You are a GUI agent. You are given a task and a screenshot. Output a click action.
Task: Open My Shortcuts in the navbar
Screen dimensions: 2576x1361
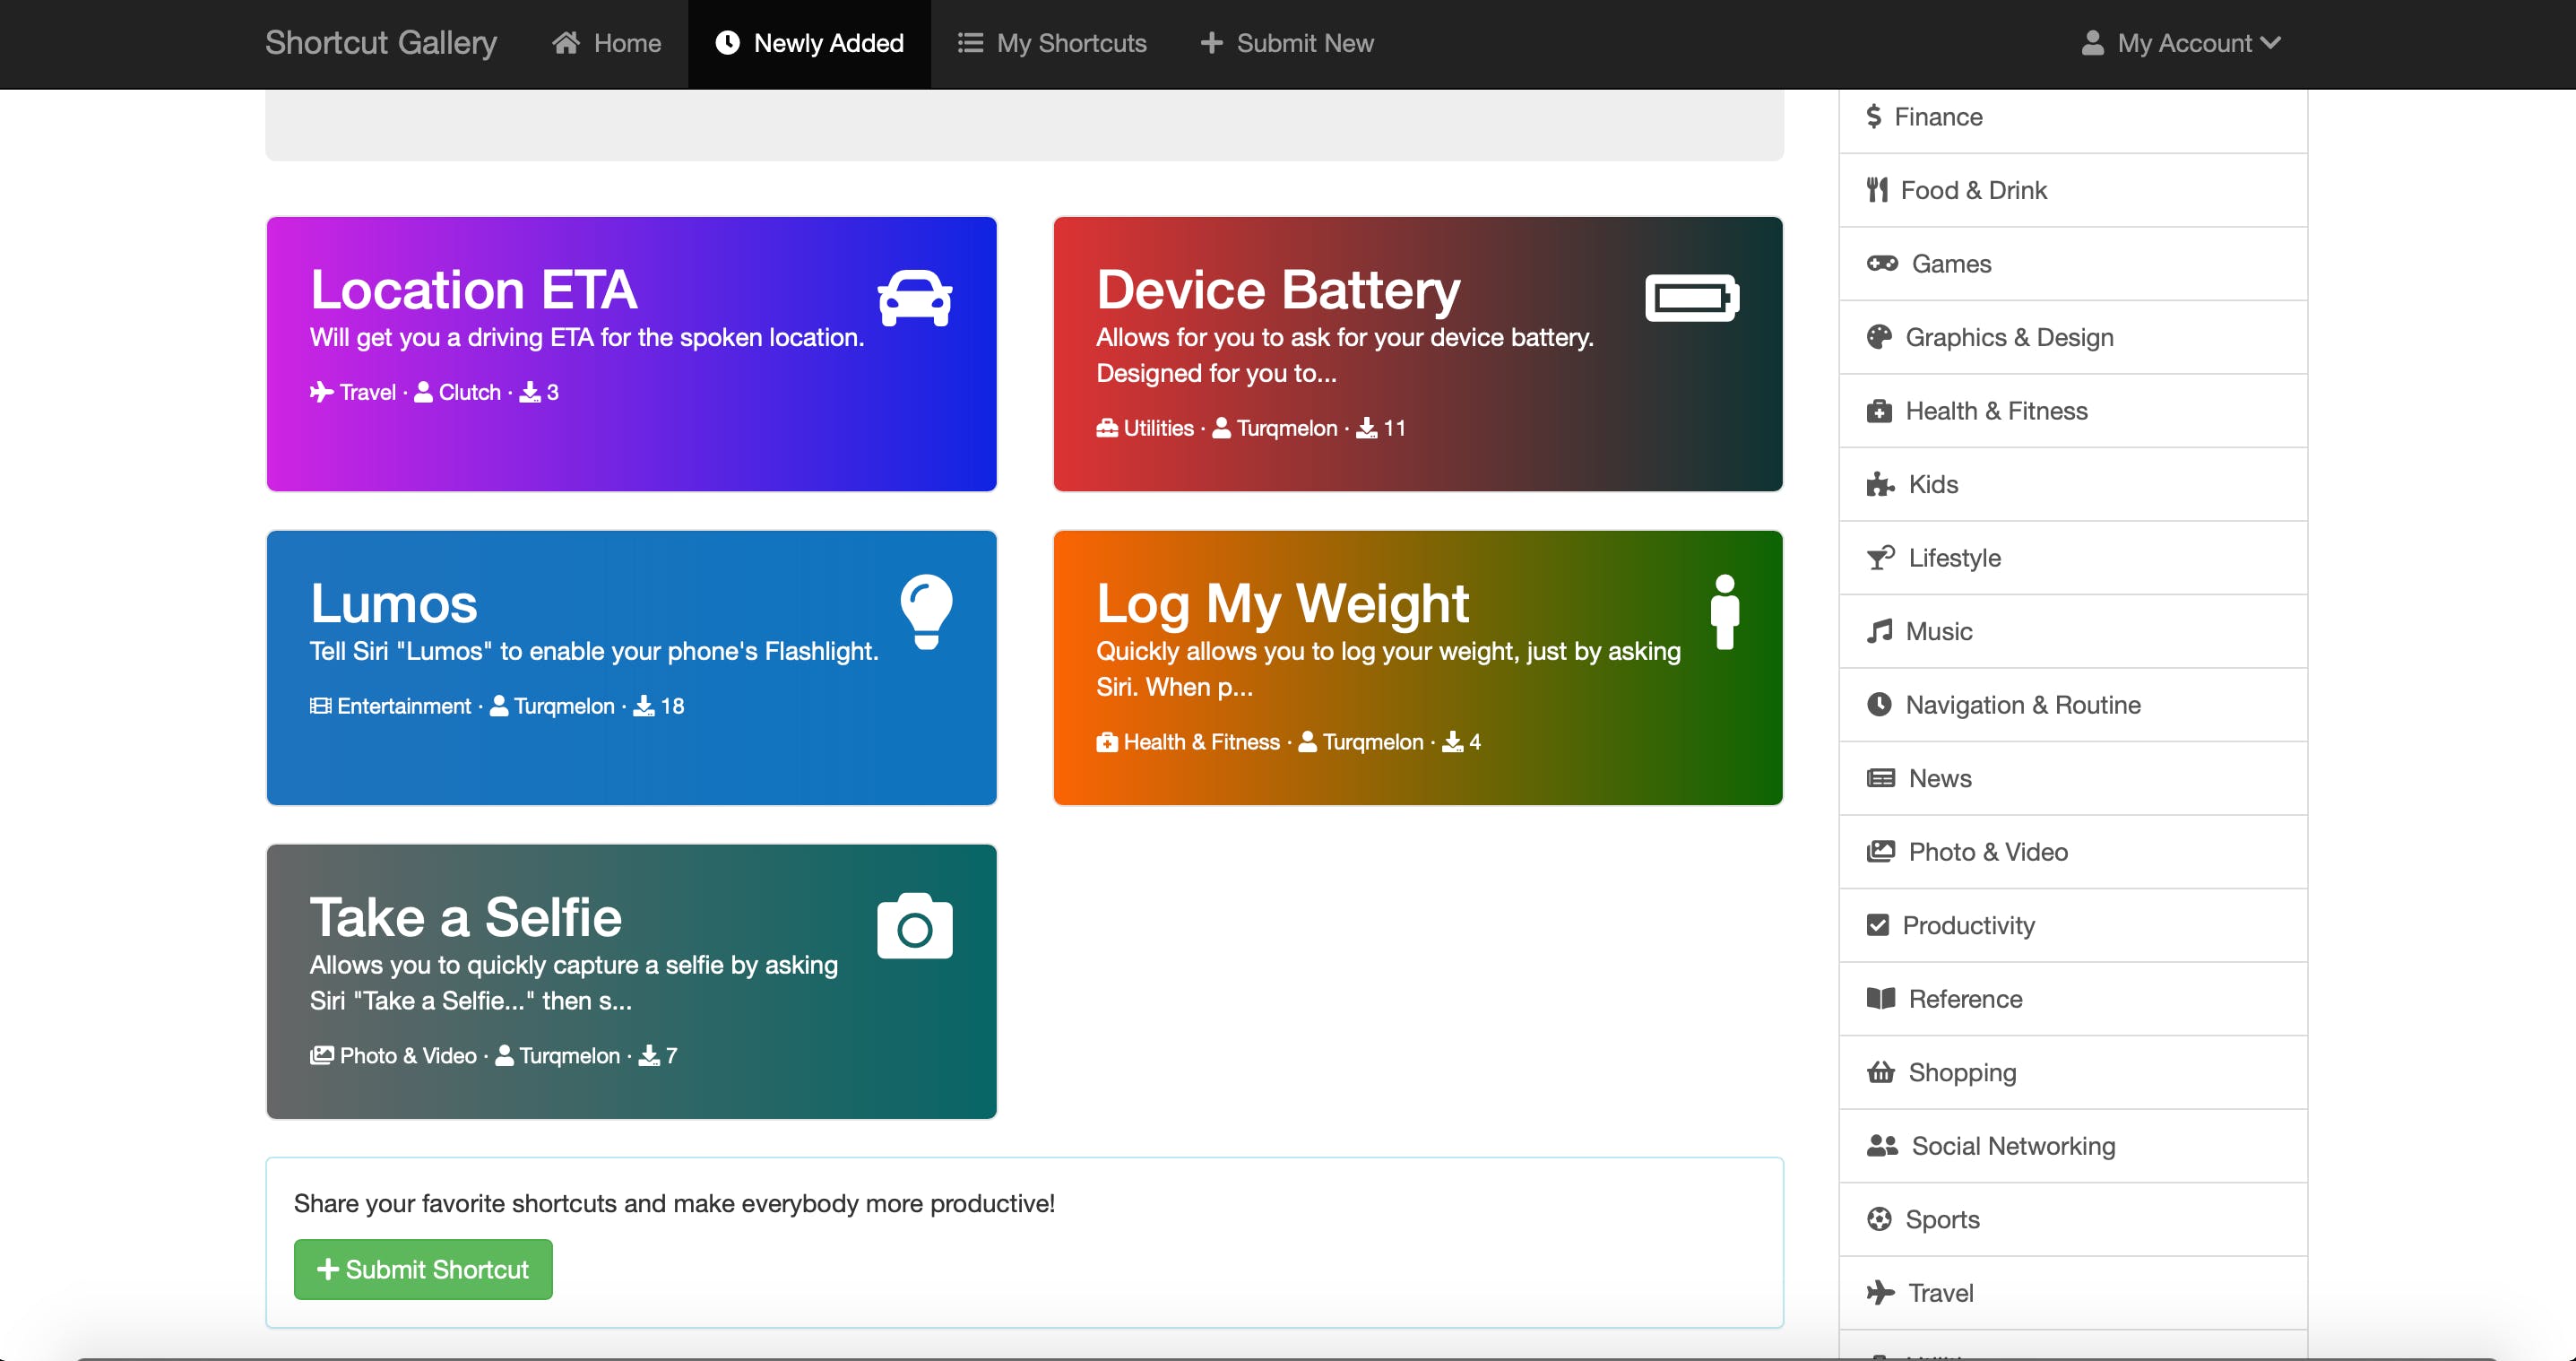[1052, 43]
